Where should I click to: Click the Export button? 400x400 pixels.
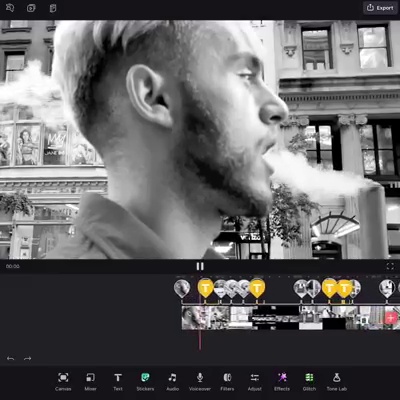[x=380, y=8]
